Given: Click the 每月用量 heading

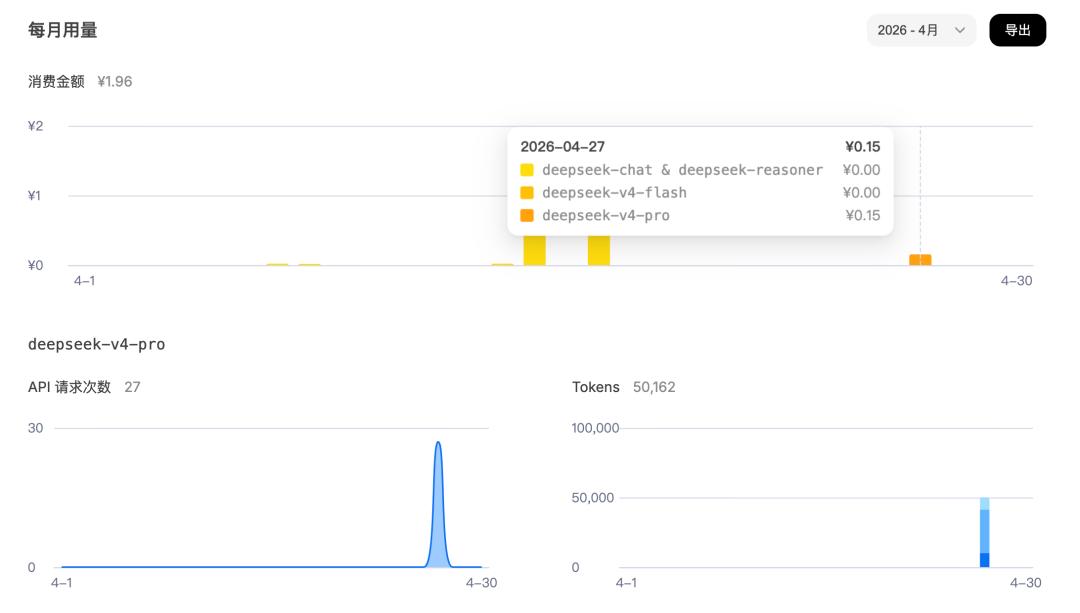Looking at the screenshot, I should click(x=63, y=30).
